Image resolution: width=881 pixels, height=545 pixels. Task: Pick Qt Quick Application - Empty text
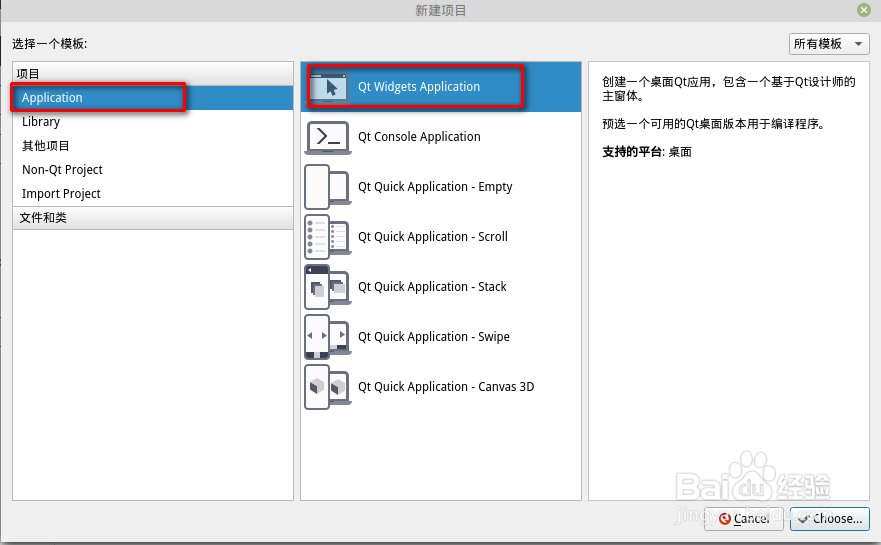coord(435,187)
